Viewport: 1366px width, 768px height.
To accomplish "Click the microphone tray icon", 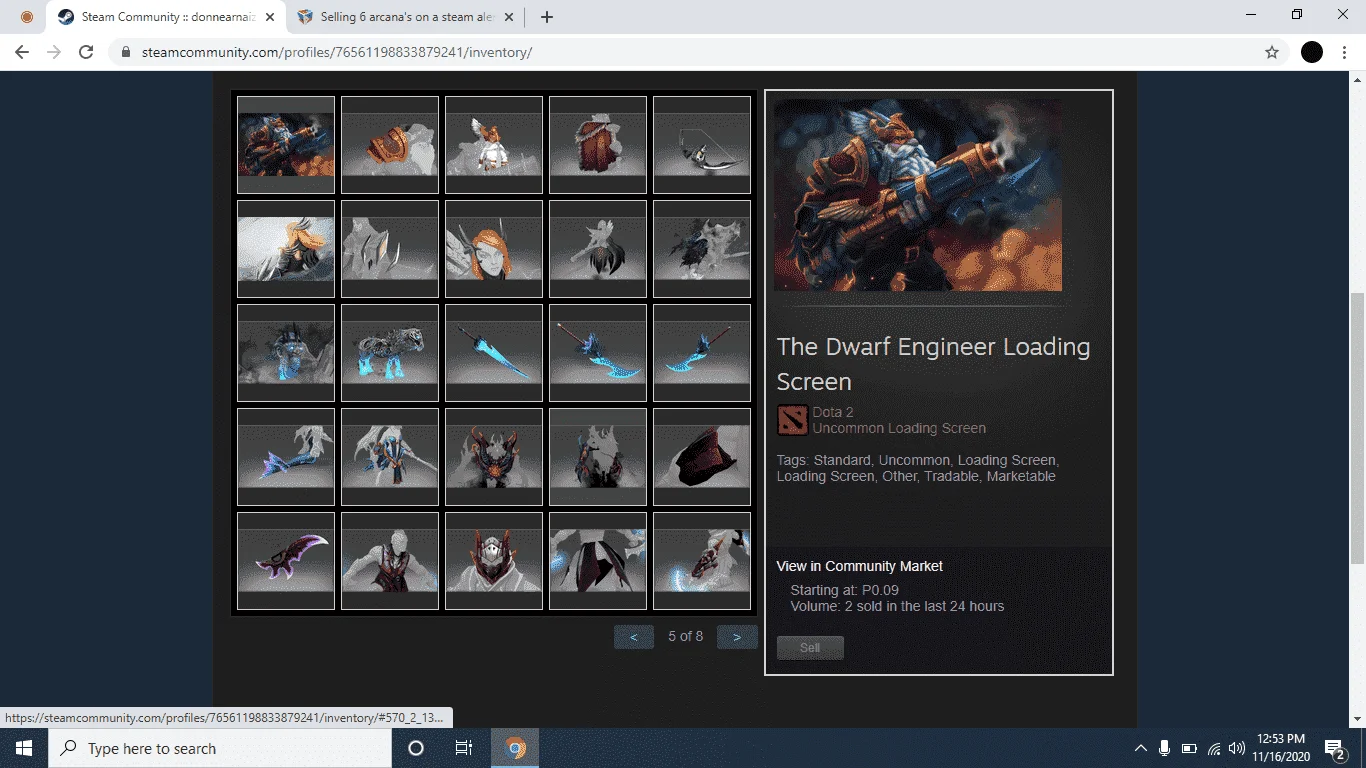I will click(1165, 748).
